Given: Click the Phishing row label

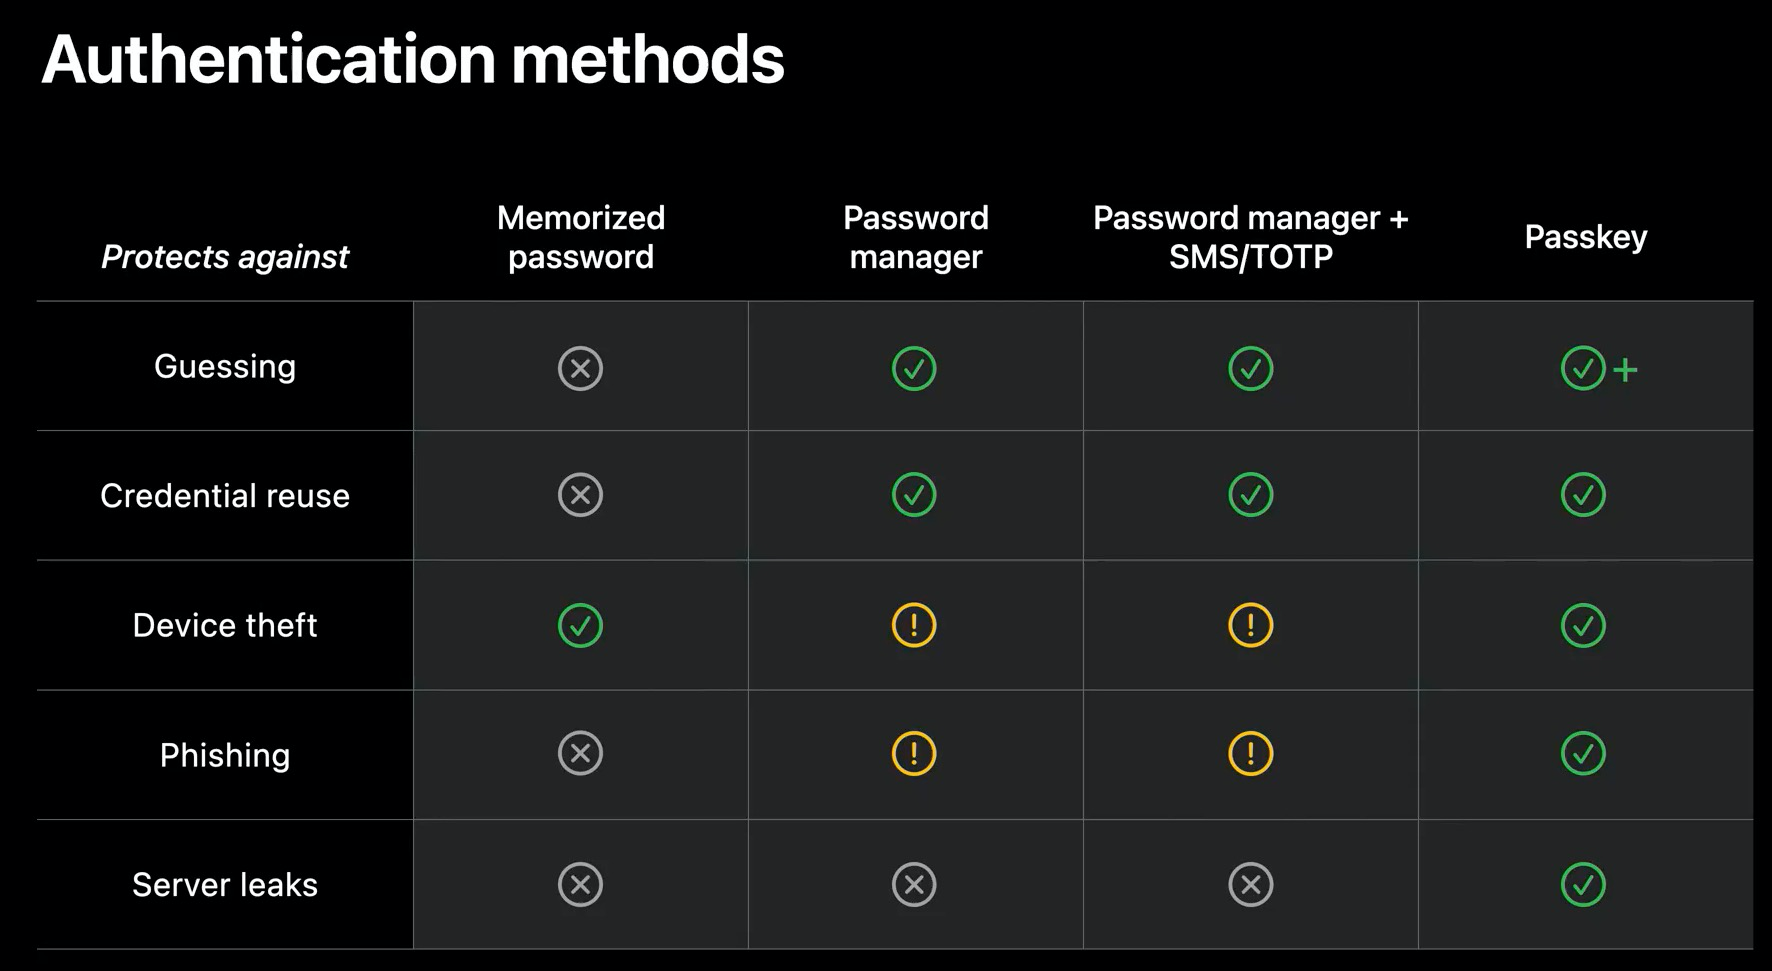Looking at the screenshot, I should [x=225, y=755].
